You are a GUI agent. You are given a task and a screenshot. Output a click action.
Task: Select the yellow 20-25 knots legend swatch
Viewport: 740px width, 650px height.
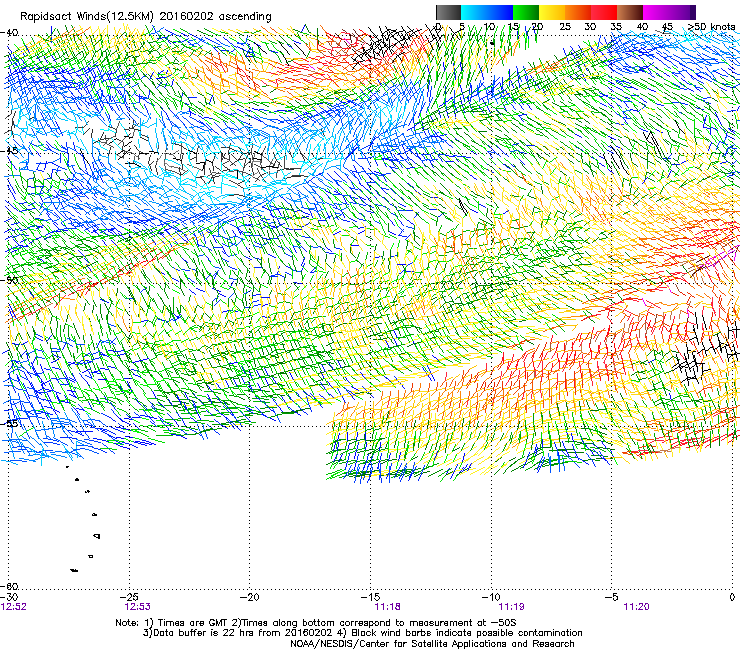pos(552,12)
